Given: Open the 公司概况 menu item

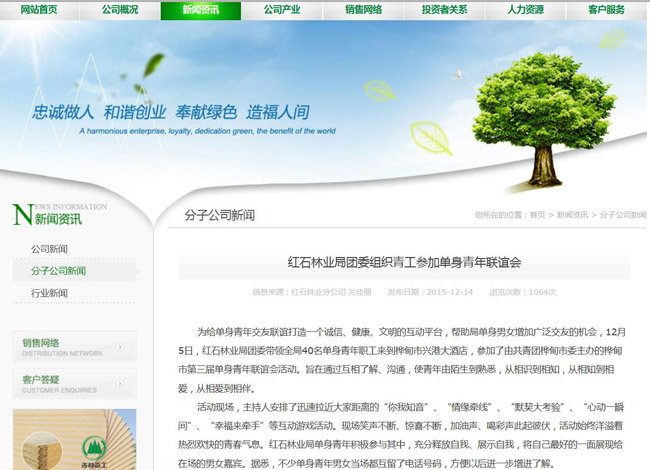Looking at the screenshot, I should click(x=120, y=10).
